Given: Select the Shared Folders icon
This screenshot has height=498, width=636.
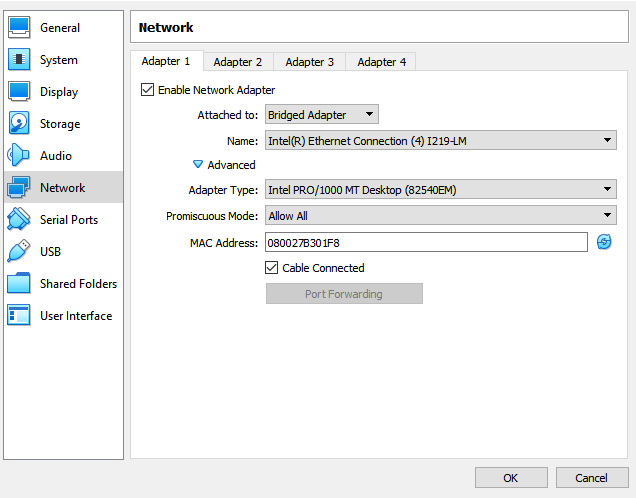Looking at the screenshot, I should click(x=19, y=284).
